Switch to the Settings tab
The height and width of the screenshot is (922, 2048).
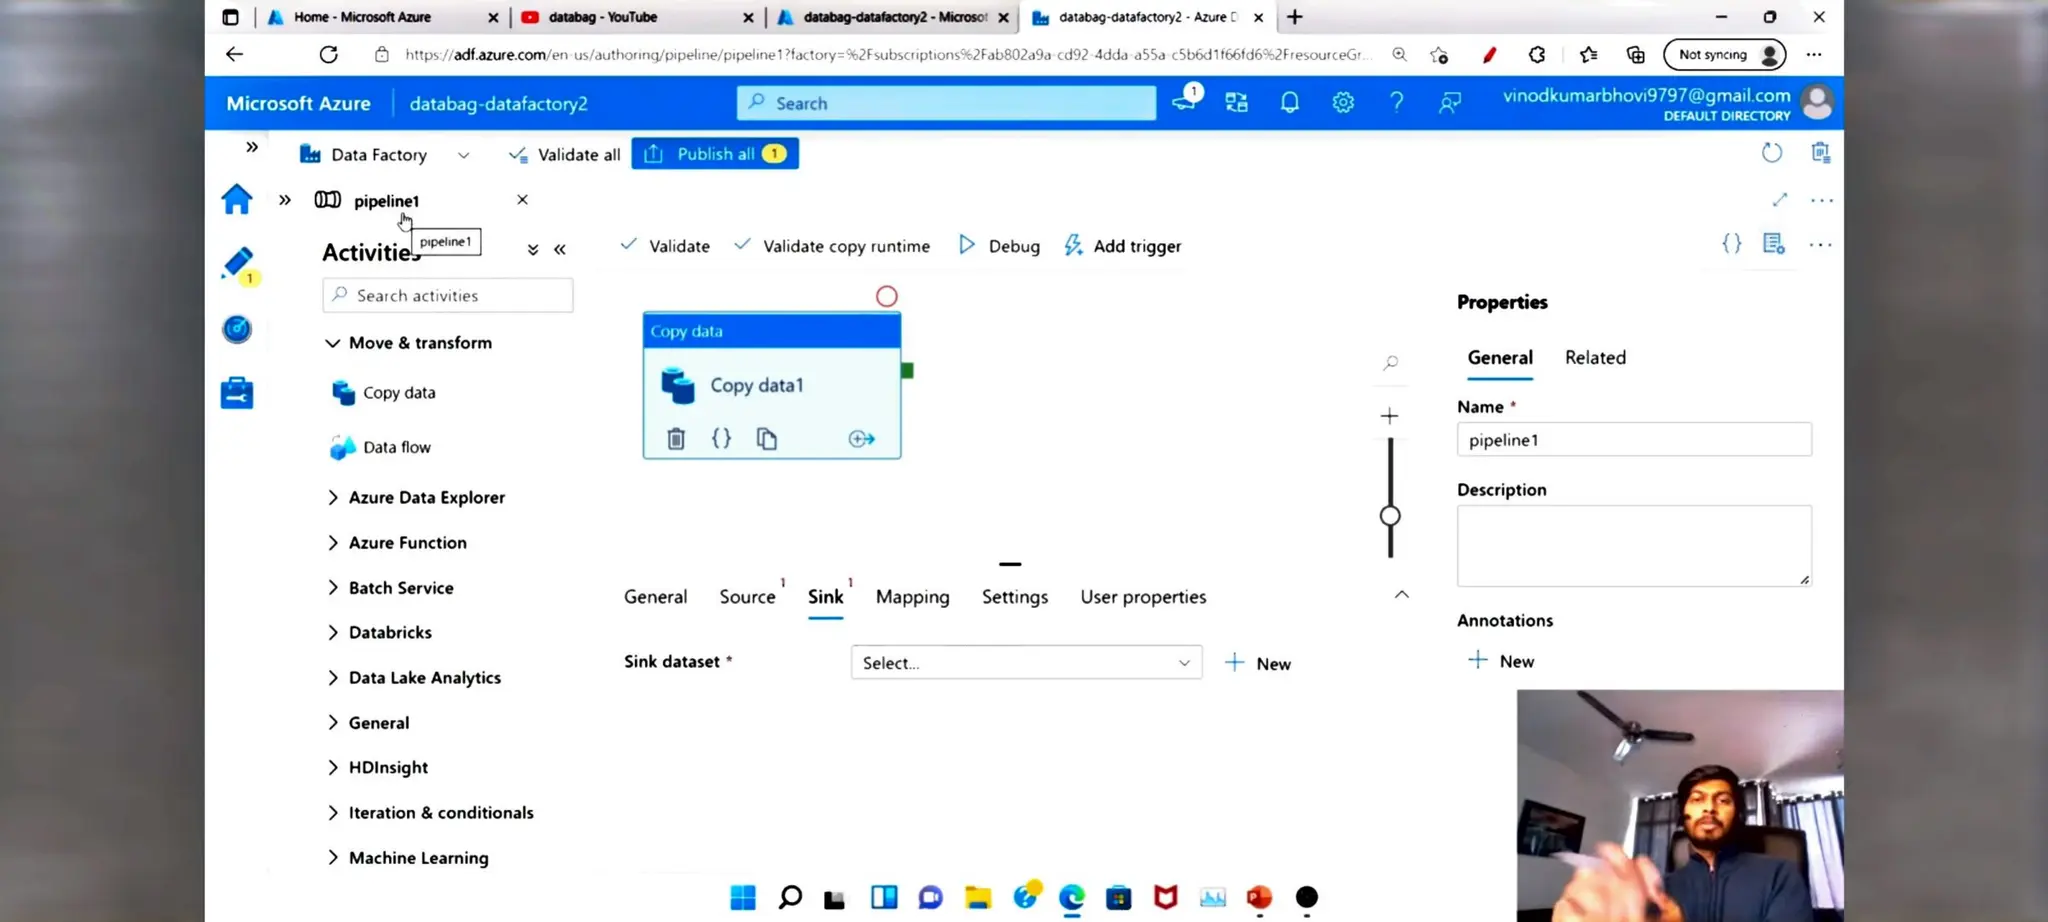(1015, 596)
